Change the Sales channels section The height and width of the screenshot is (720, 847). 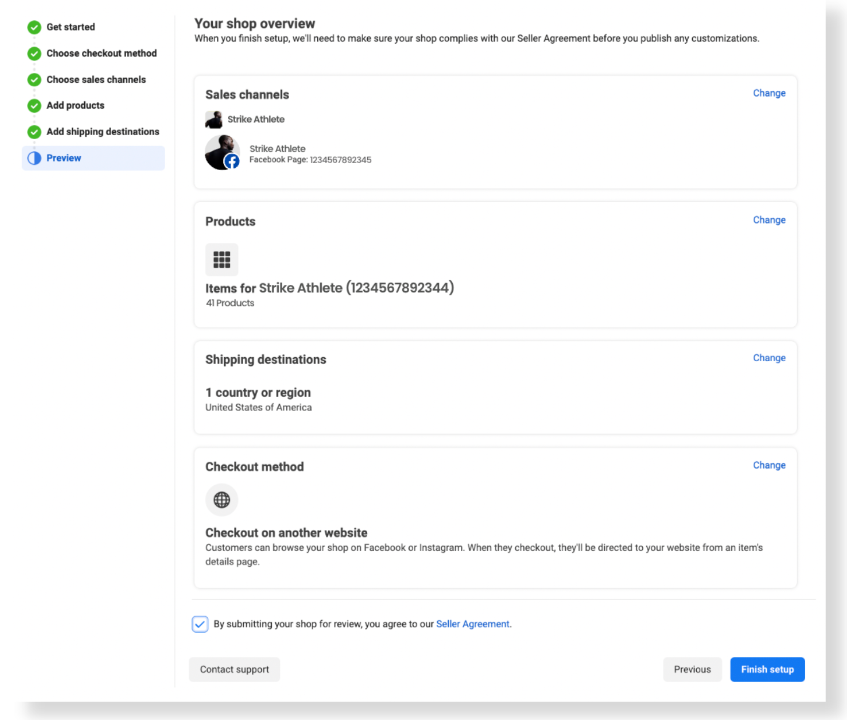tap(769, 93)
